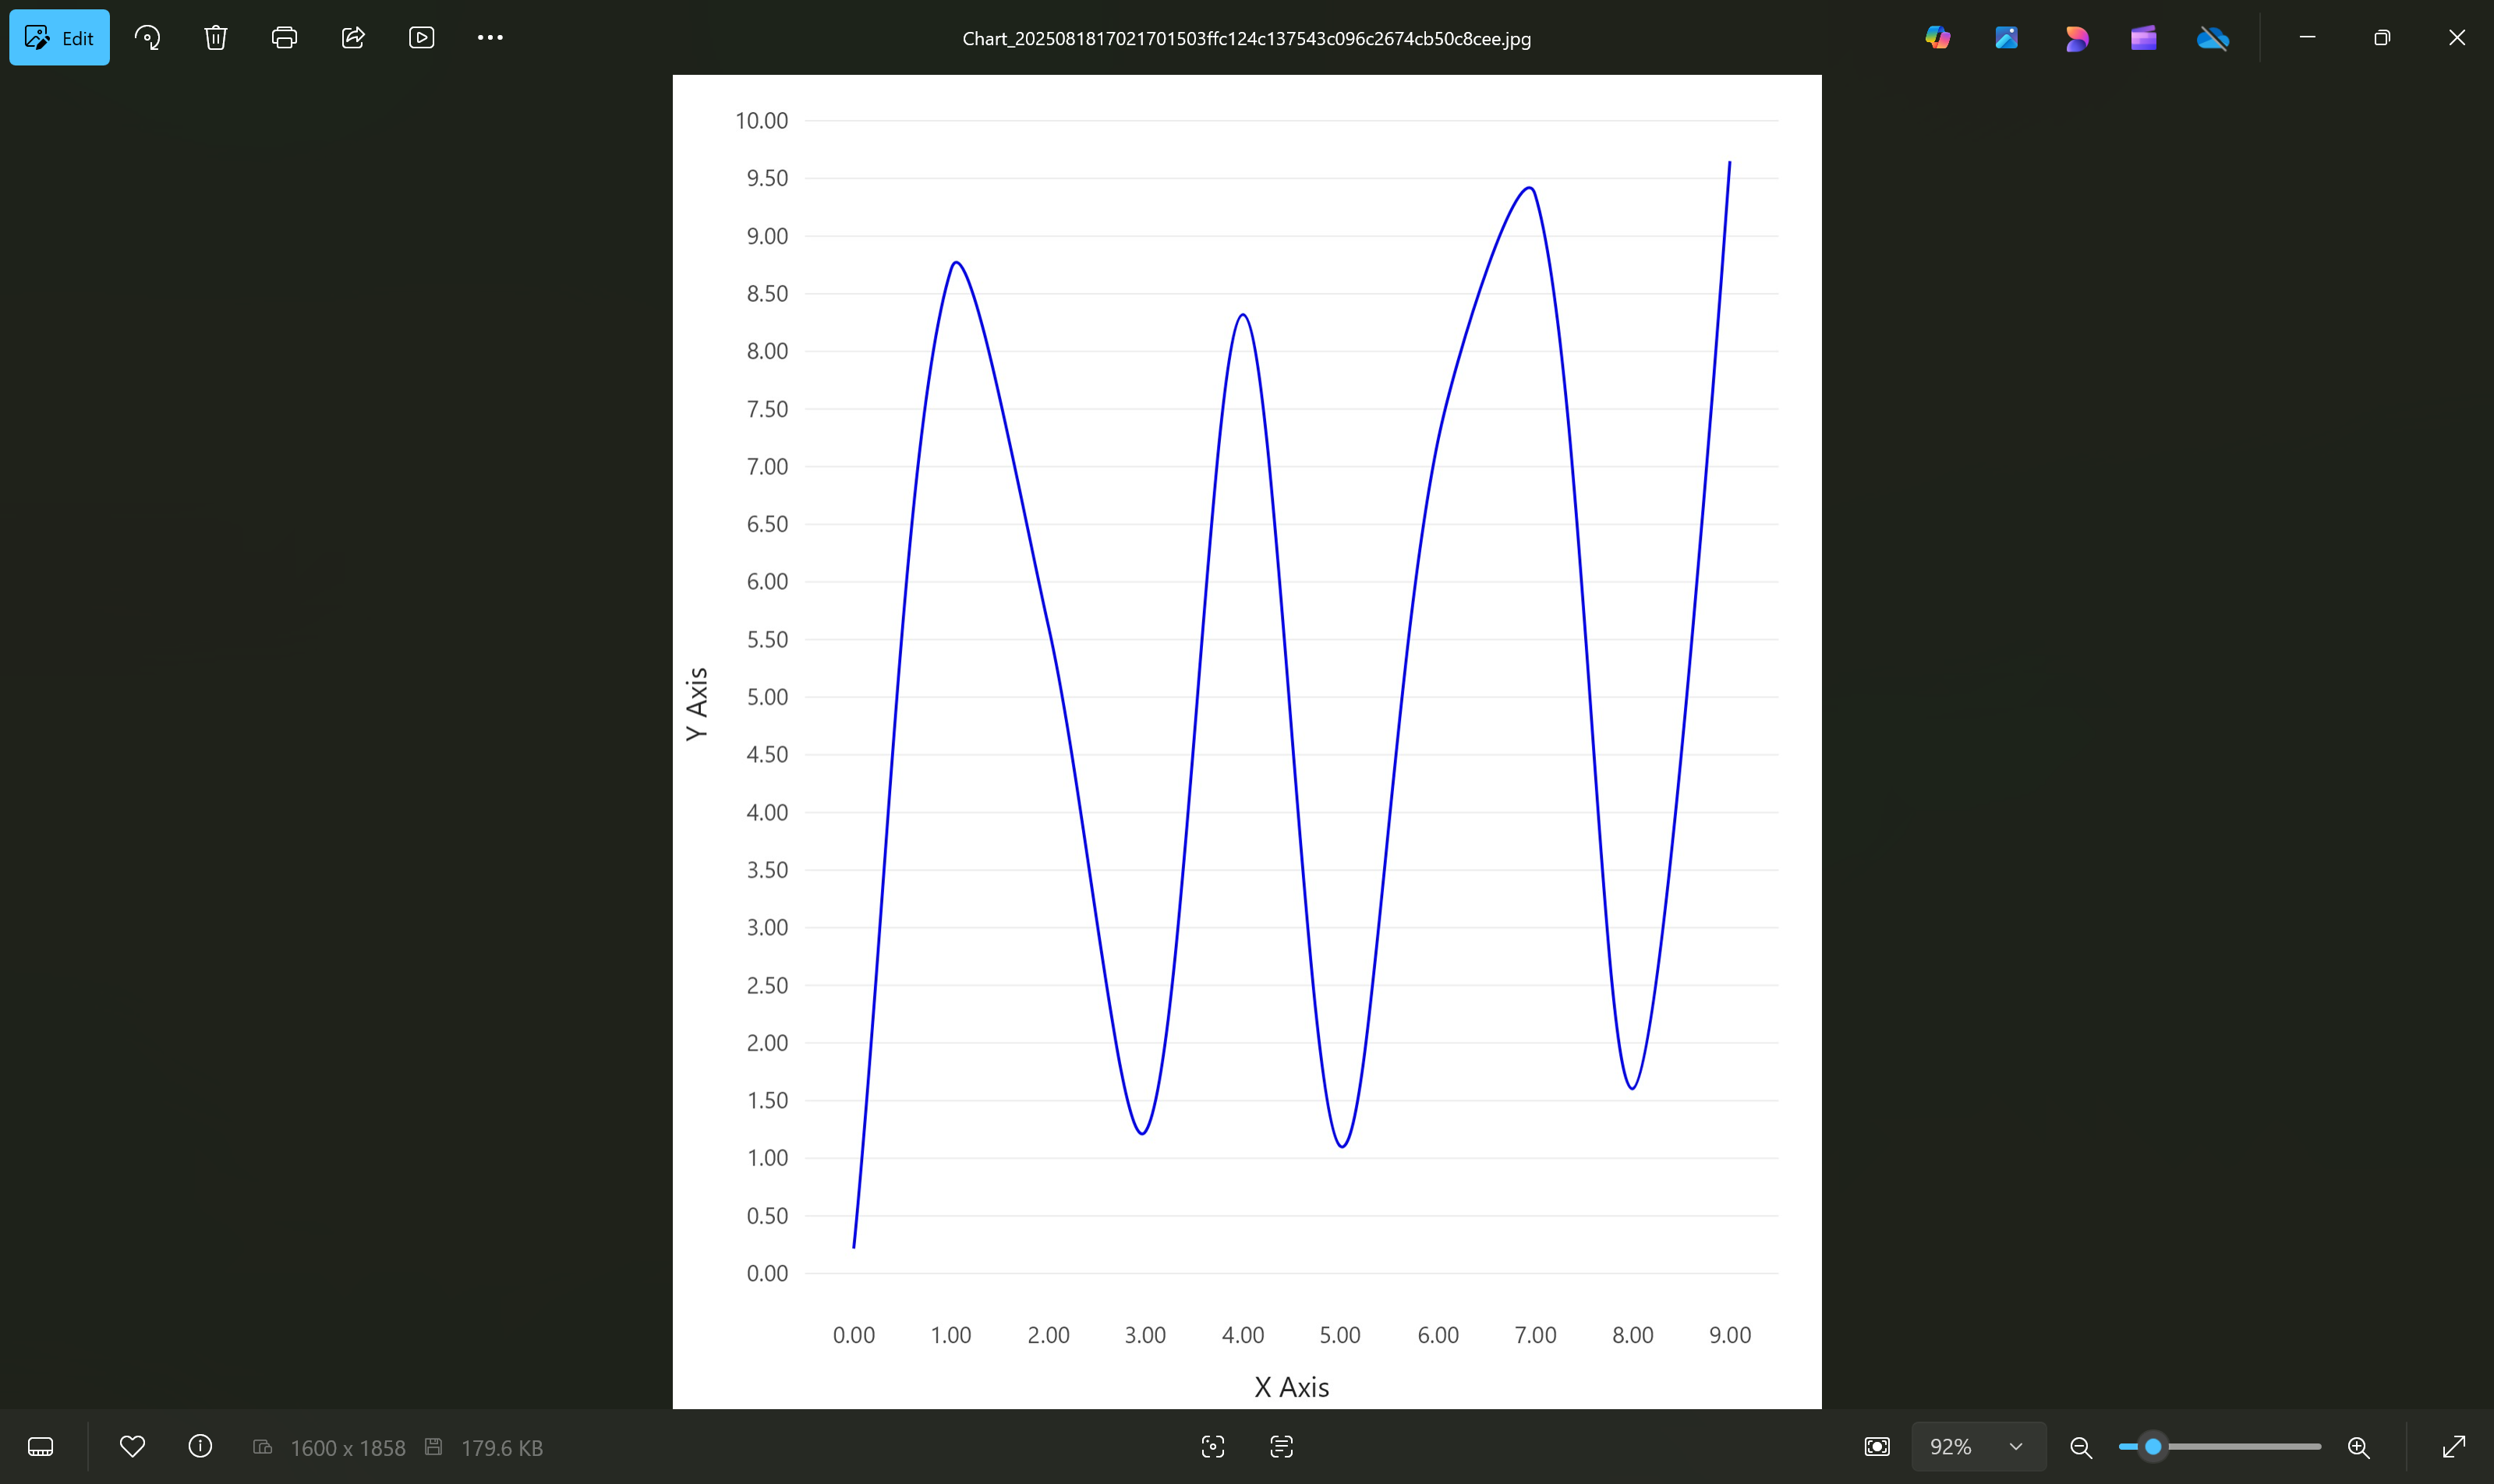
Task: Toggle the filmstrip view in the bottom left
Action: [41, 1447]
